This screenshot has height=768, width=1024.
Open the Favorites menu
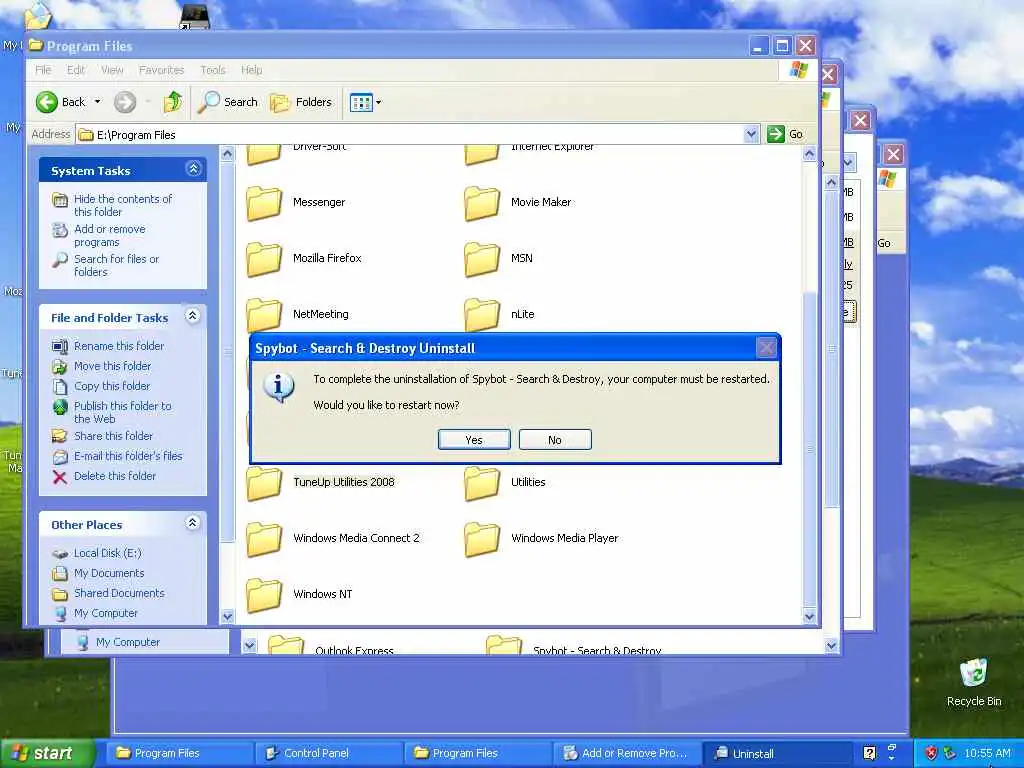[161, 70]
